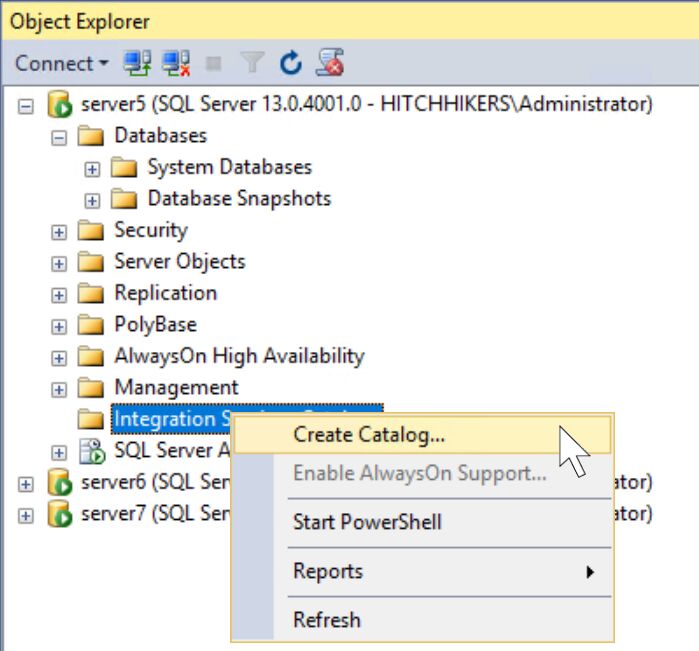Choose Refresh from context menu

click(x=422, y=620)
